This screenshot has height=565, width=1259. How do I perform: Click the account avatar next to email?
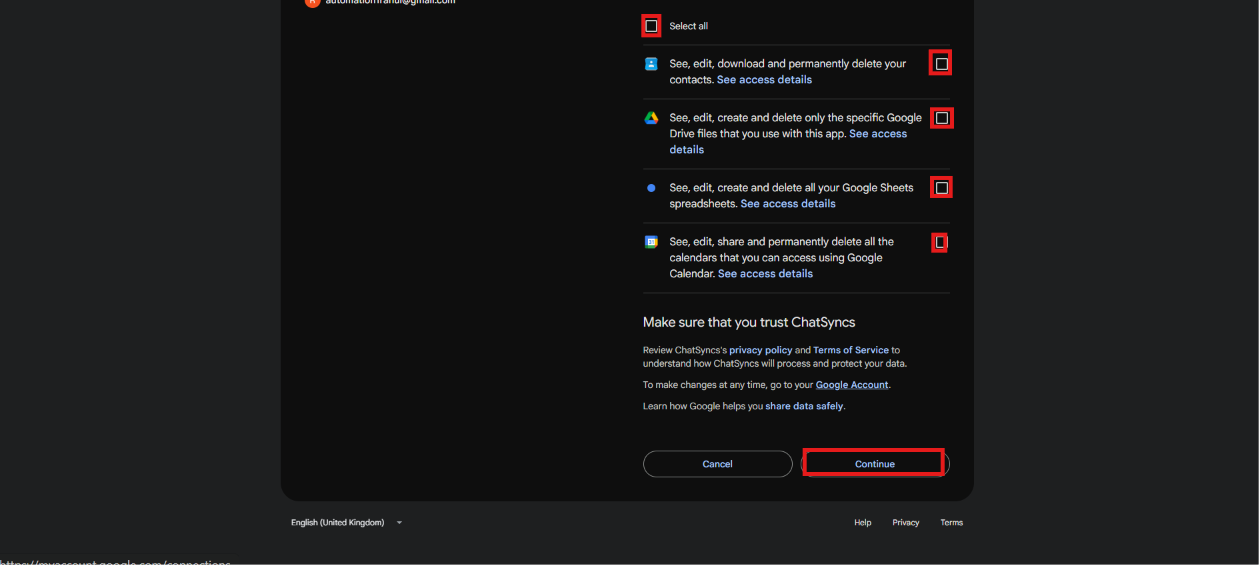[x=312, y=2]
